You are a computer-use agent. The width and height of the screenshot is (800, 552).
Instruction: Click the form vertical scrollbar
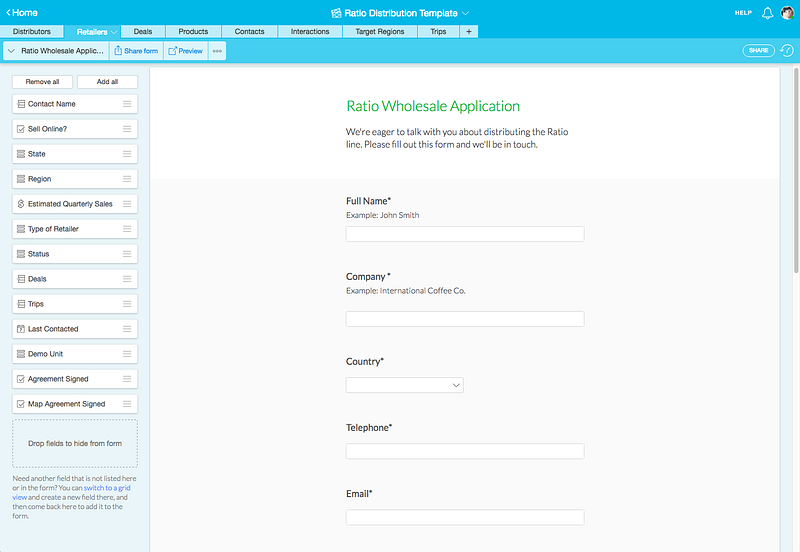pyautogui.click(x=796, y=171)
